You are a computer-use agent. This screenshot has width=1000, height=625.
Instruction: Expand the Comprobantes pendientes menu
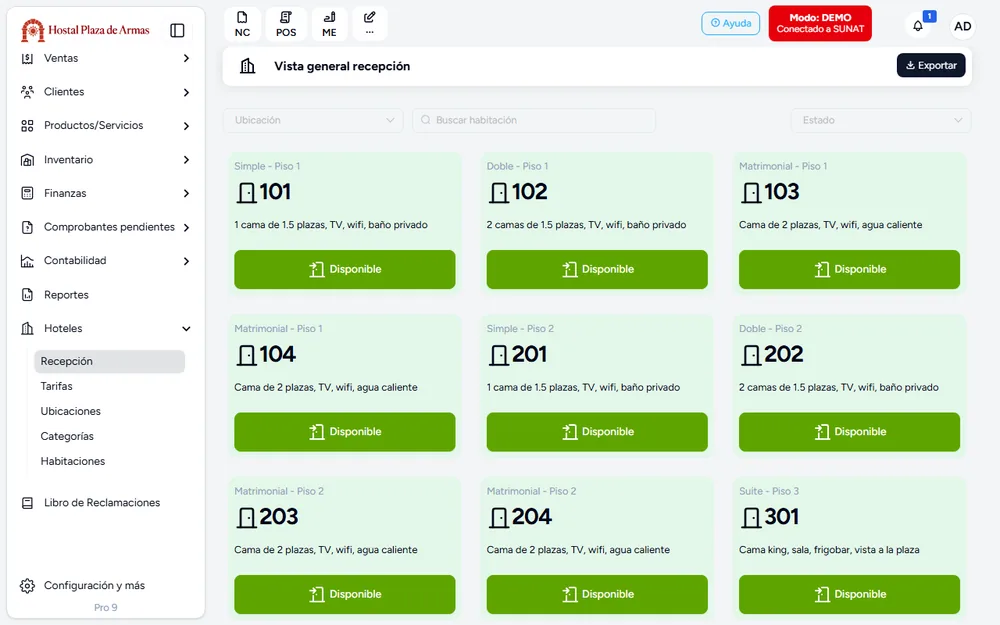click(105, 227)
